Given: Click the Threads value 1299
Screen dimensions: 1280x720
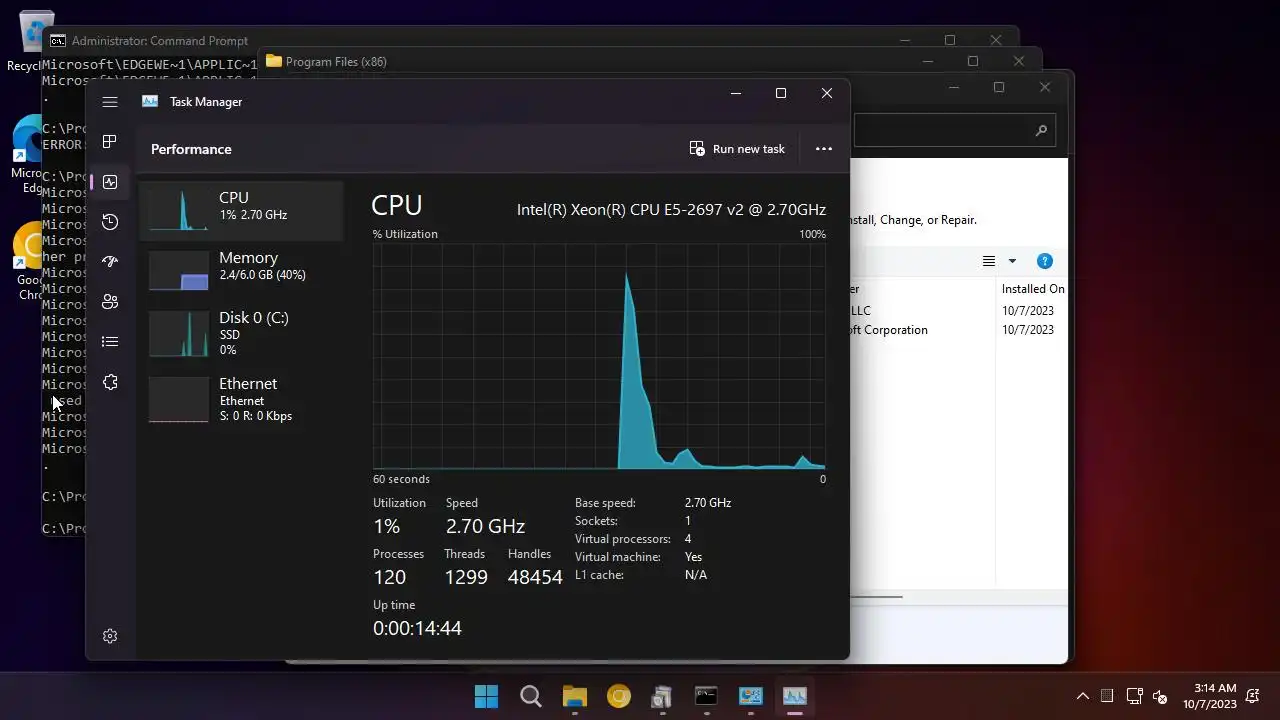Looking at the screenshot, I should pyautogui.click(x=466, y=577).
